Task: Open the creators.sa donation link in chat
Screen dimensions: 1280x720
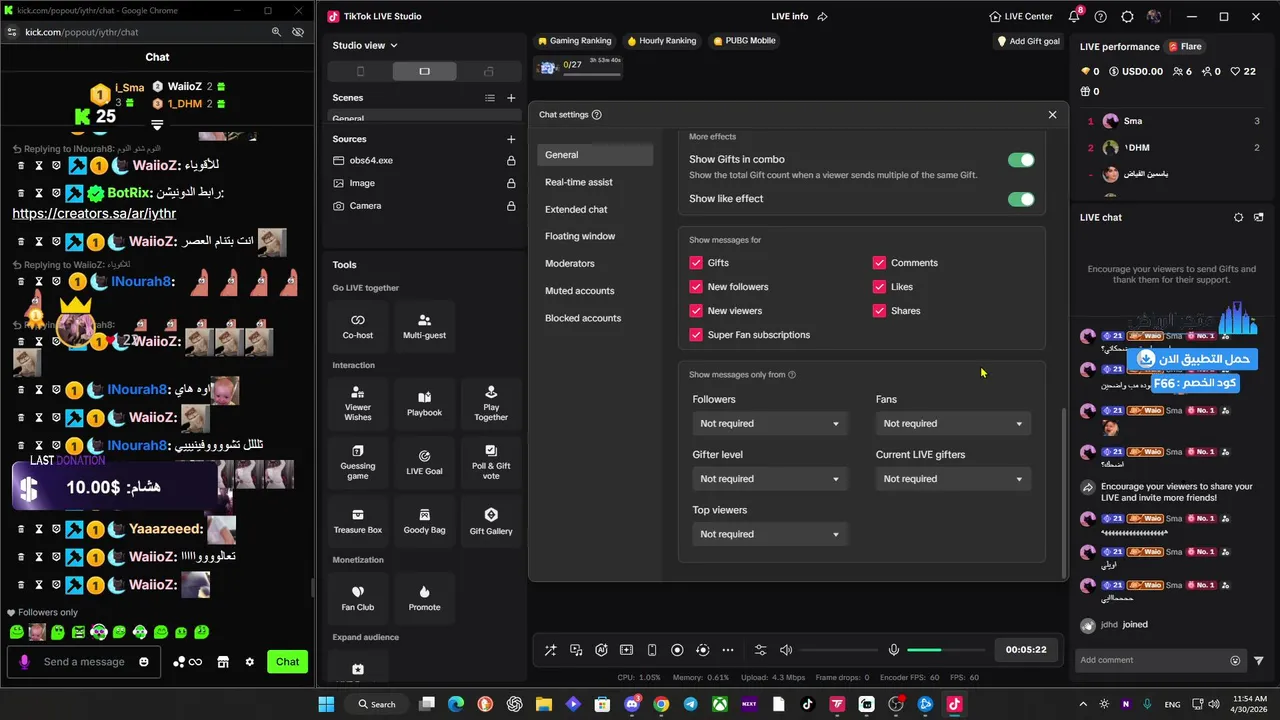Action: (94, 213)
